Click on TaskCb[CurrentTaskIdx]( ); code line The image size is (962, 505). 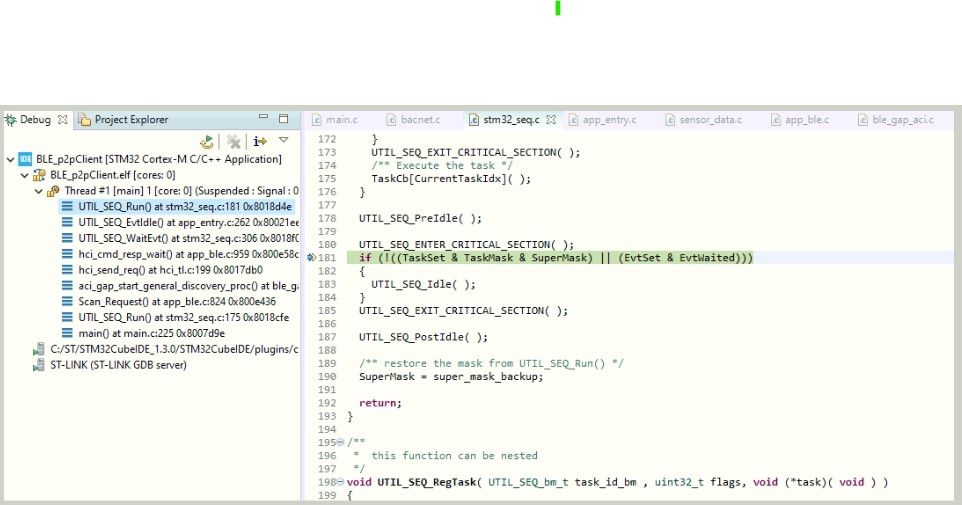tap(451, 179)
